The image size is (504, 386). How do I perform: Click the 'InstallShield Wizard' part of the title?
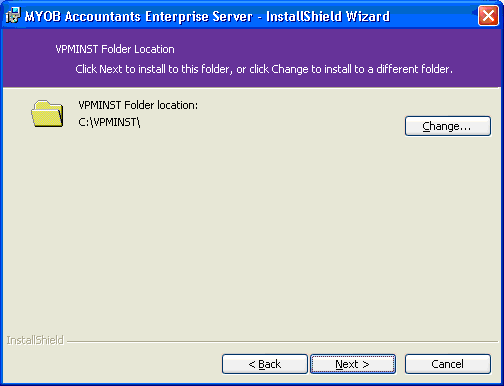click(328, 16)
